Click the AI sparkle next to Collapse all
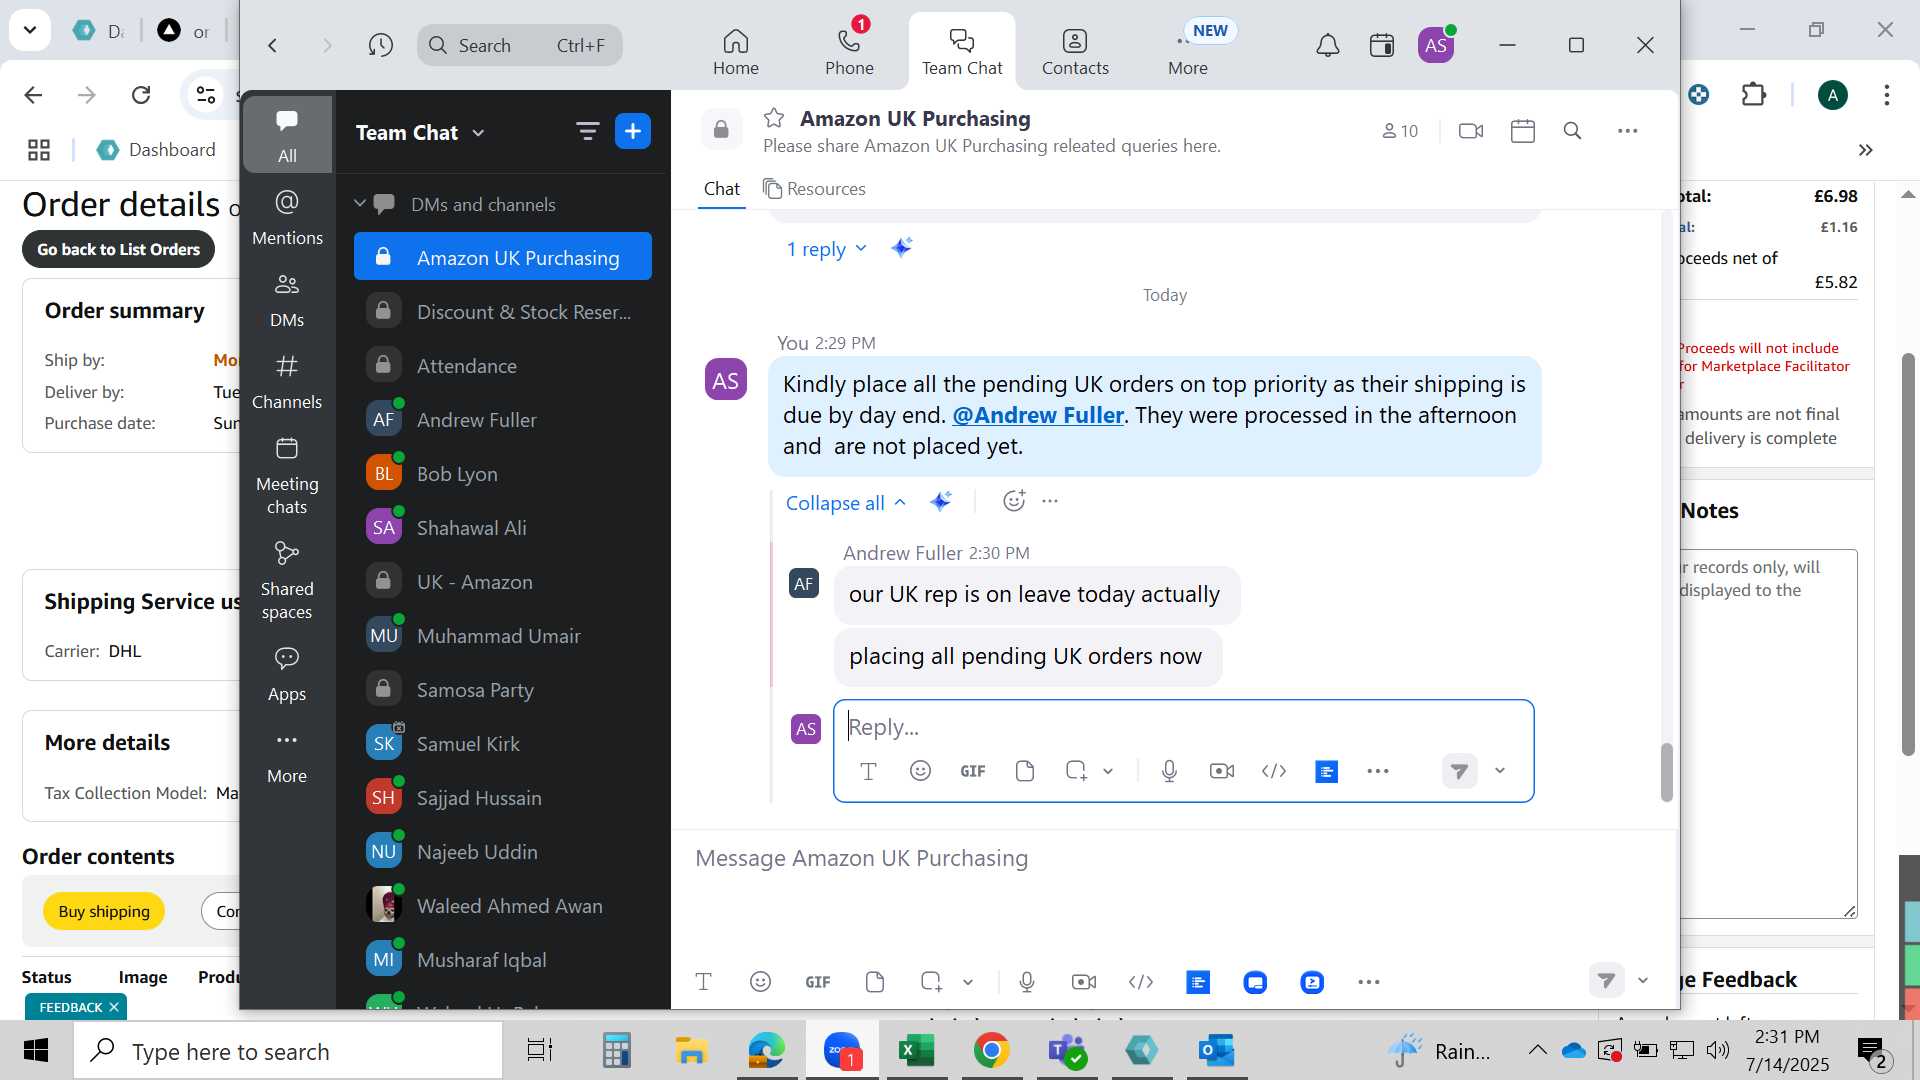 click(x=940, y=501)
